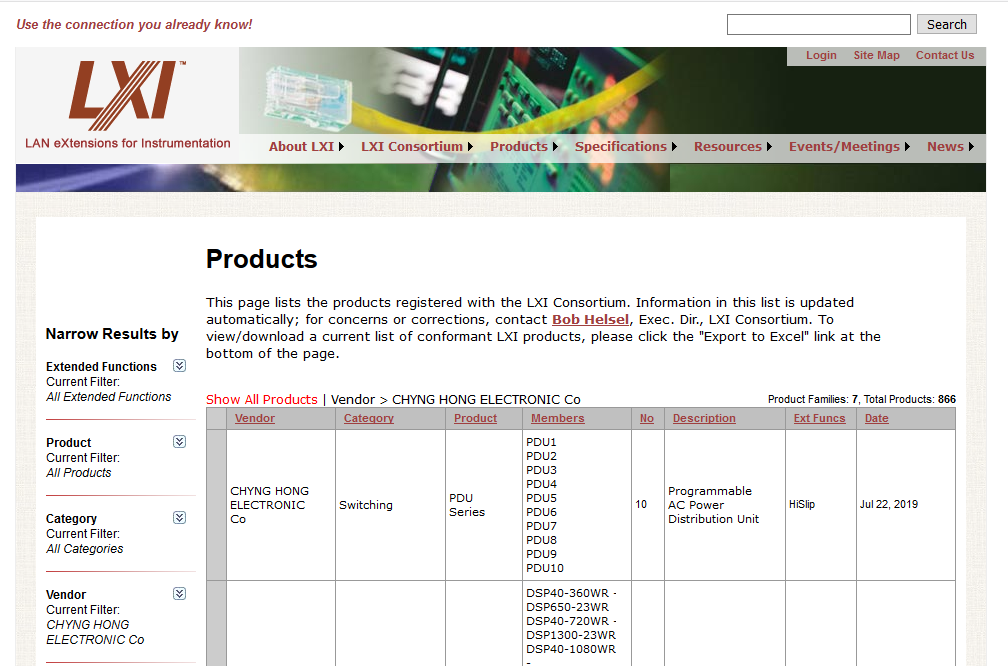
Task: Select the PDU10 member entry
Action: [544, 568]
